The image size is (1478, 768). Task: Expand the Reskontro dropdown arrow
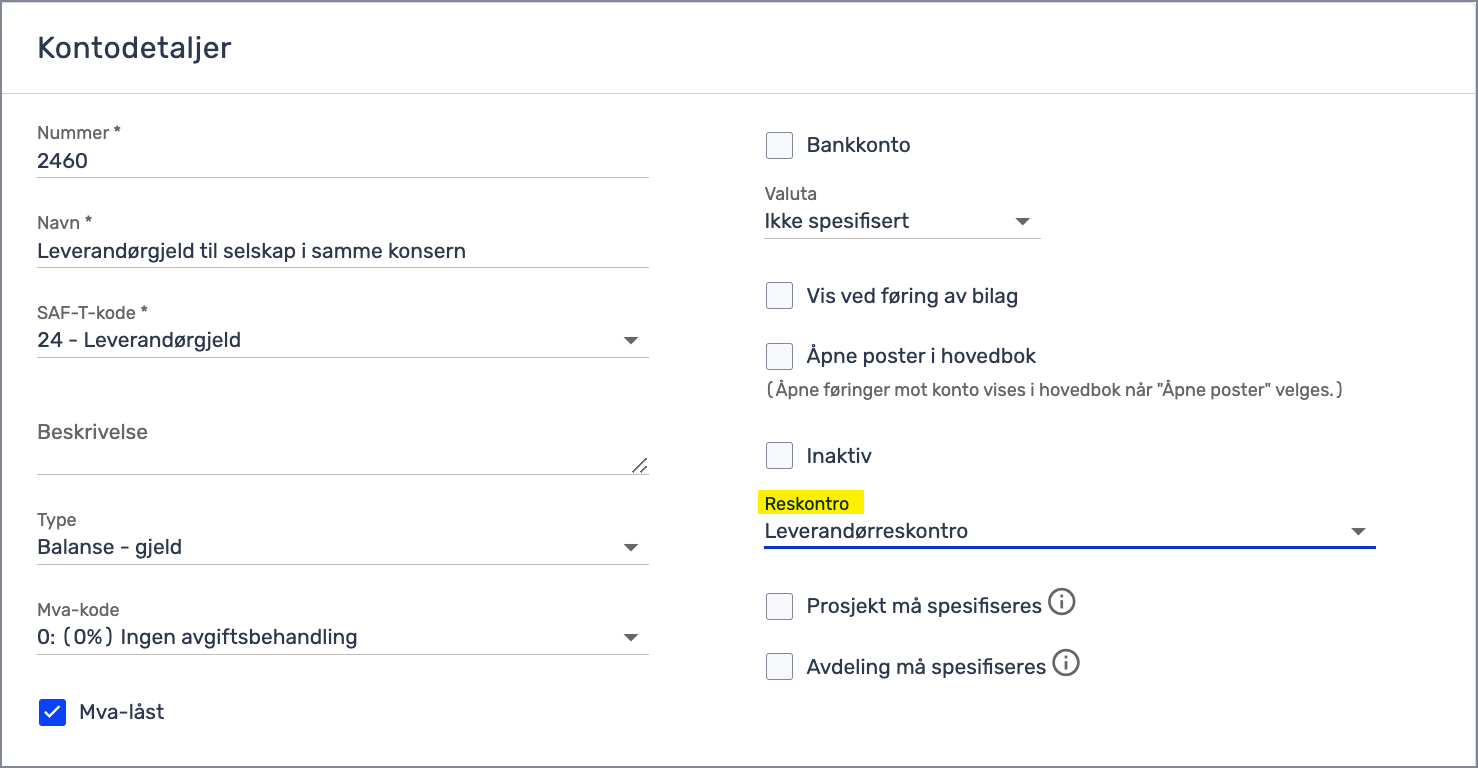click(x=1358, y=532)
